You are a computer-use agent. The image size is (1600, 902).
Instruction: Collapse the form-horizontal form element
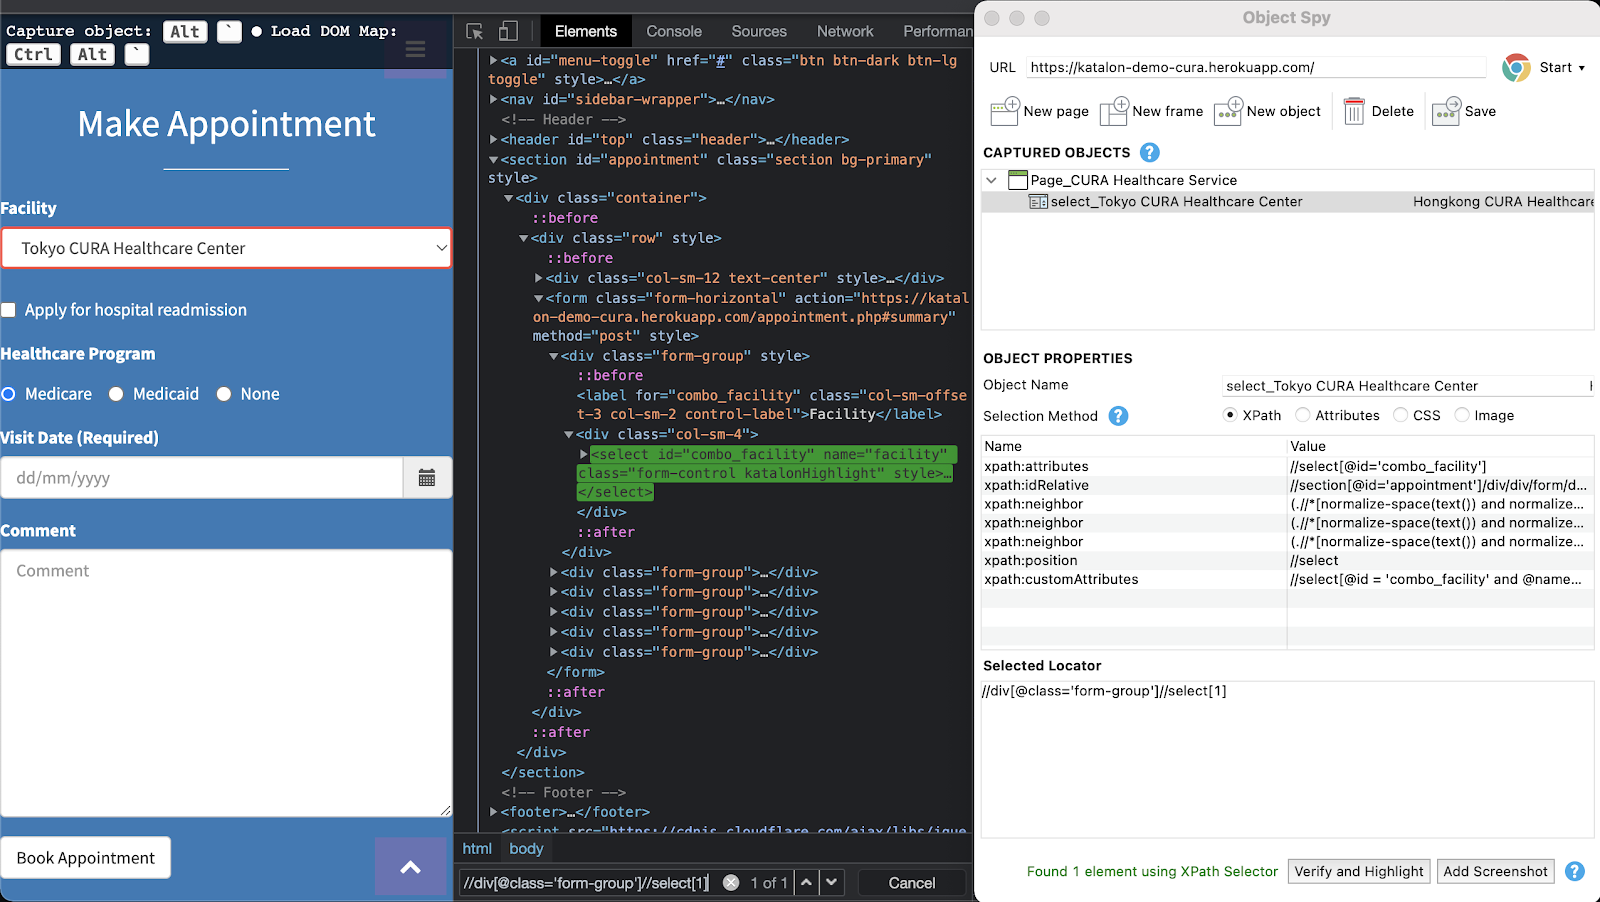coord(539,298)
